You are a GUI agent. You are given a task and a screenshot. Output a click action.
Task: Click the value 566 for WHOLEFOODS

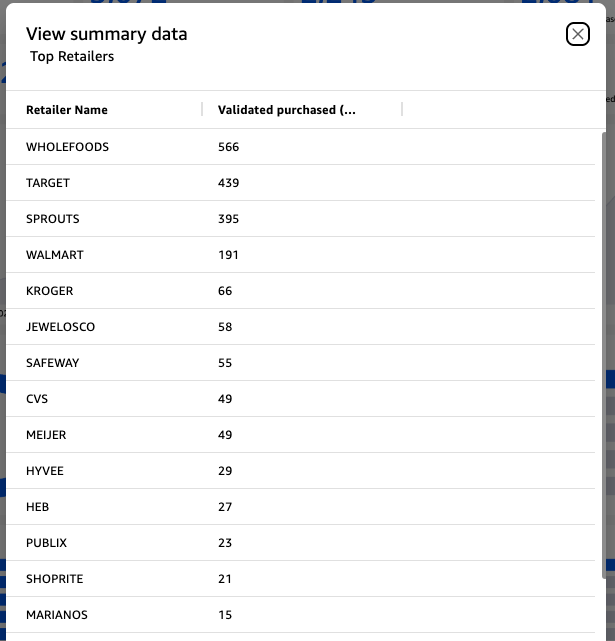pos(228,147)
